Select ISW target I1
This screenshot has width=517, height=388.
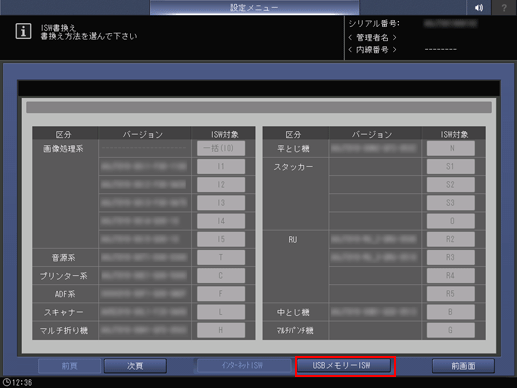tap(221, 166)
